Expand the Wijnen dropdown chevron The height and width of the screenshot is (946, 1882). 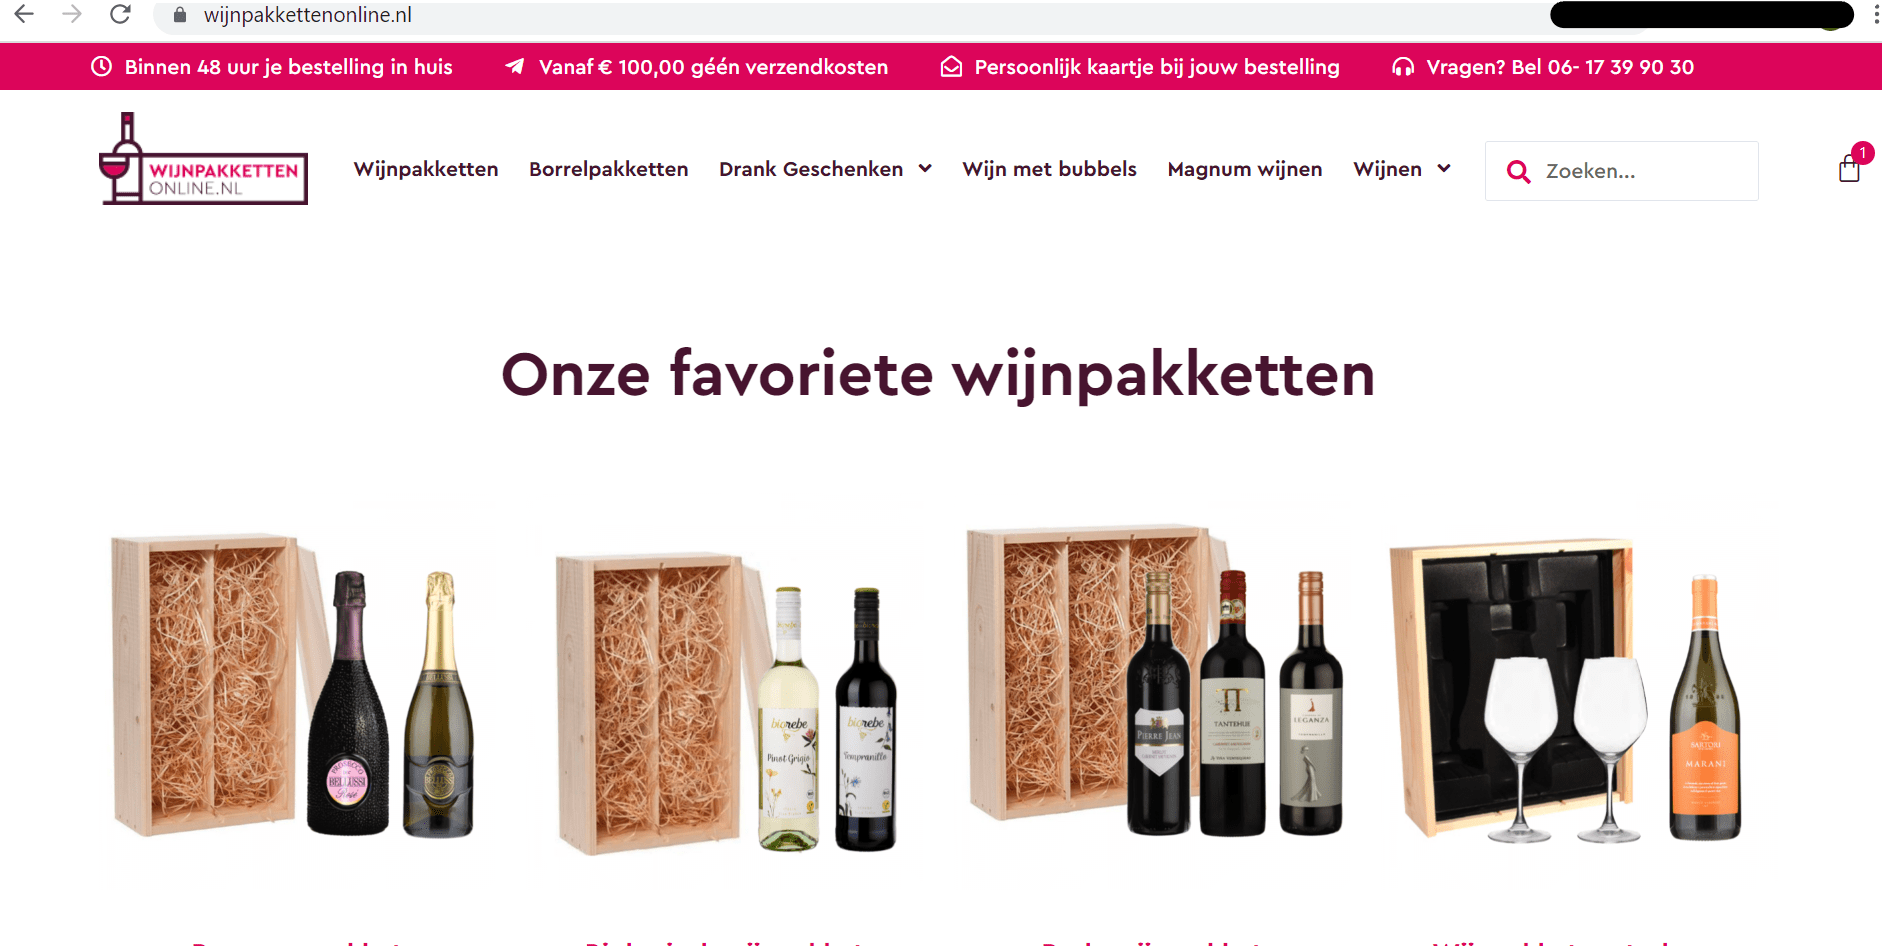pyautogui.click(x=1444, y=169)
